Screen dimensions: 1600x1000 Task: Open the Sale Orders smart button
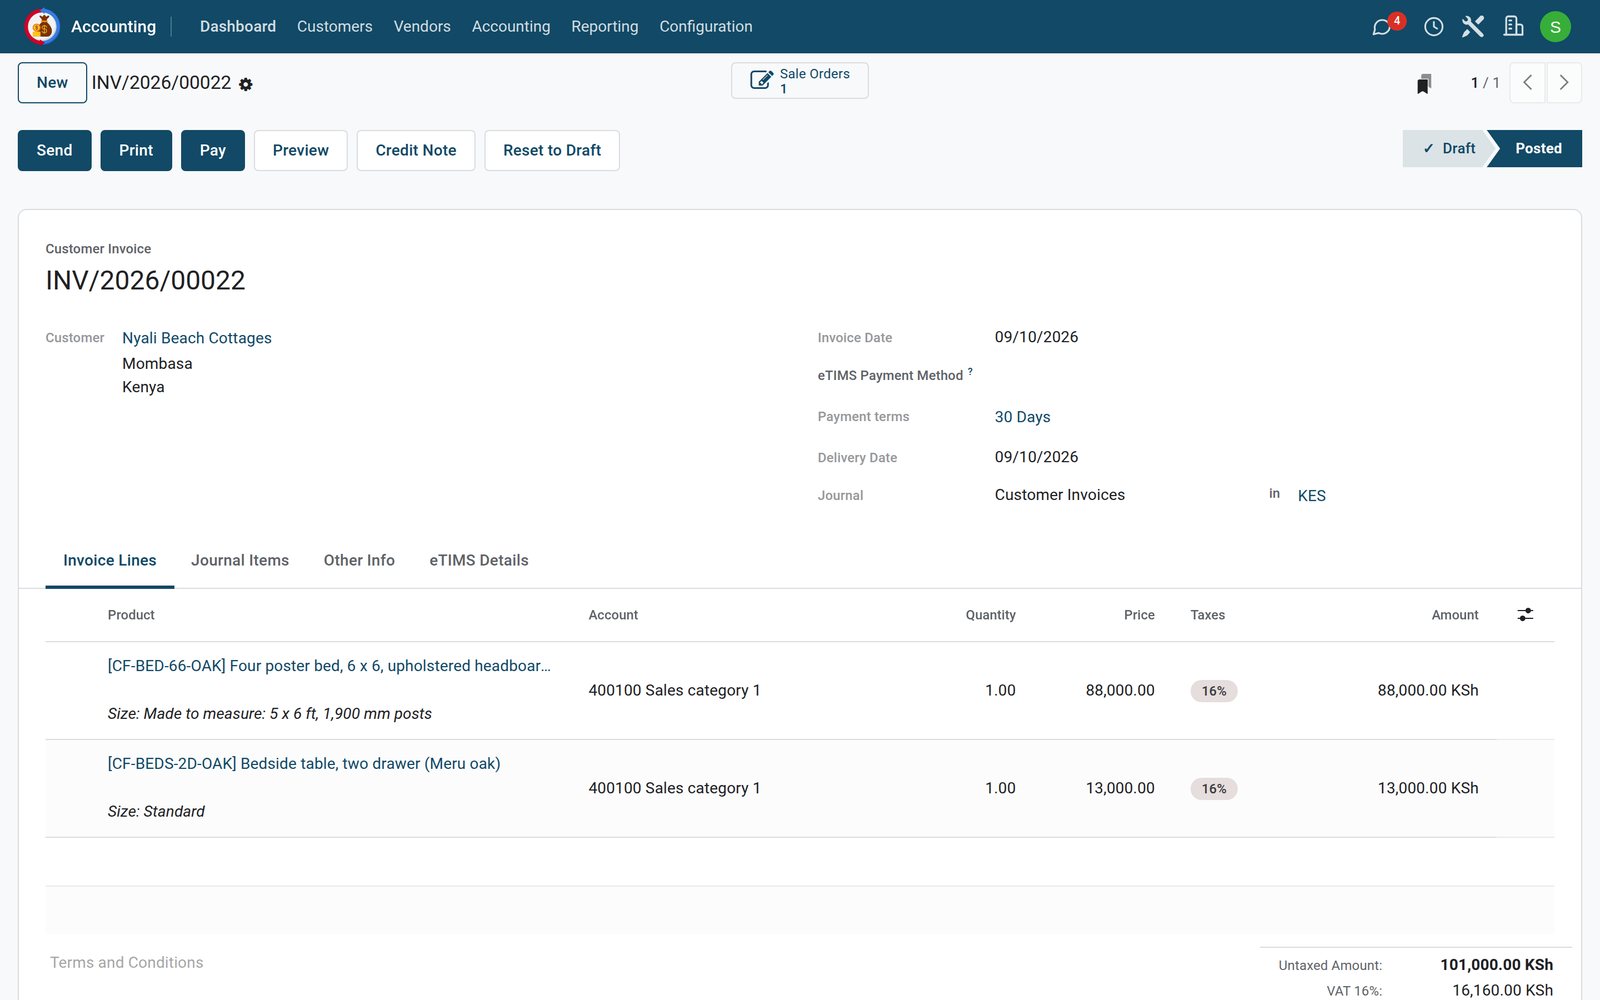(x=800, y=81)
